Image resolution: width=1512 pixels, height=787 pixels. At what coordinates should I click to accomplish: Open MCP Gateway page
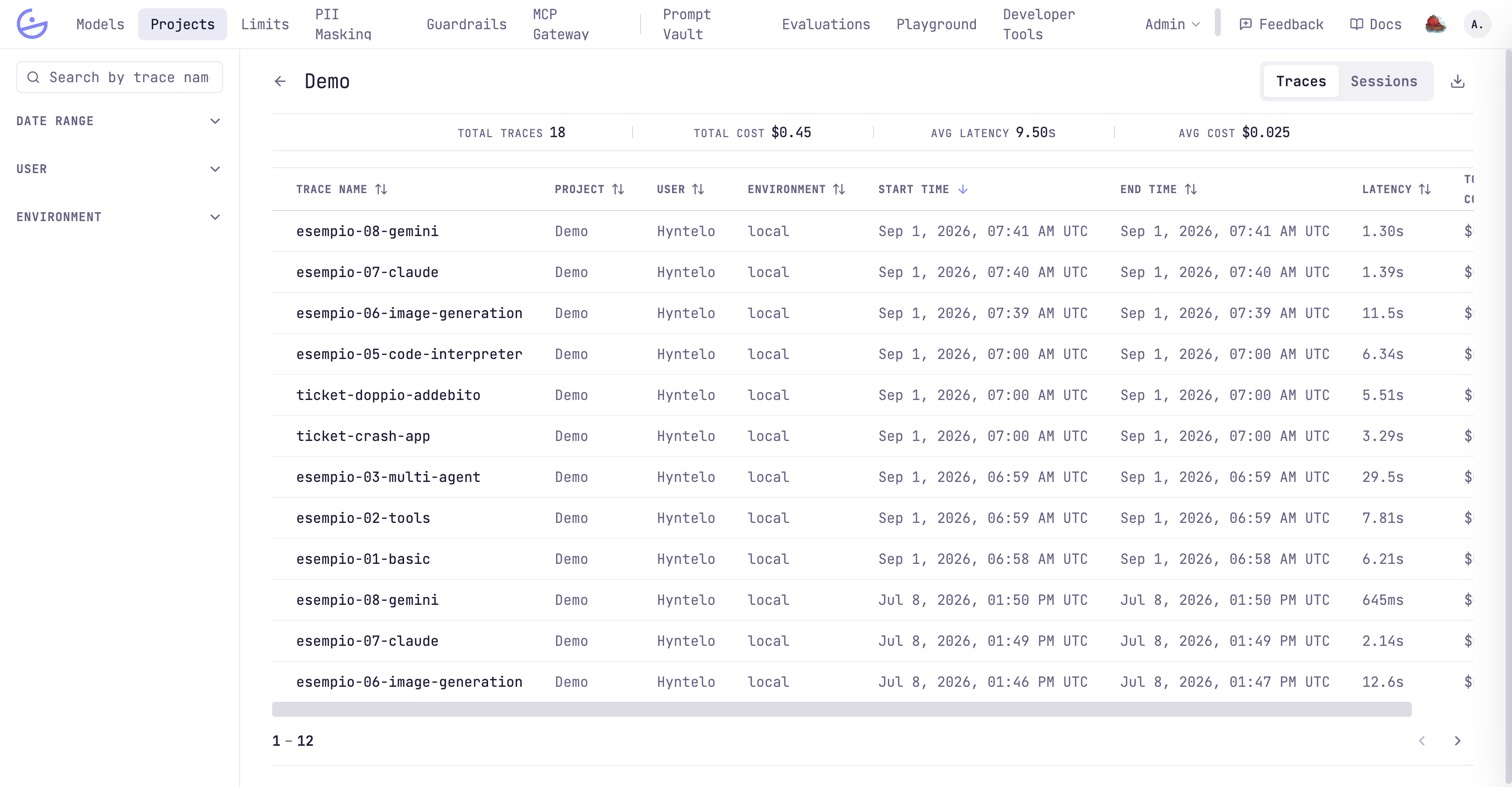click(x=561, y=24)
